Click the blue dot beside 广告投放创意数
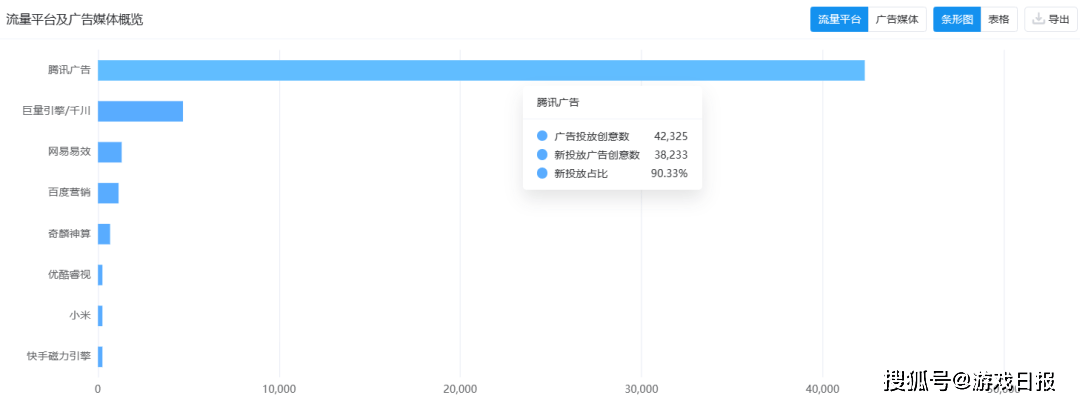 542,136
